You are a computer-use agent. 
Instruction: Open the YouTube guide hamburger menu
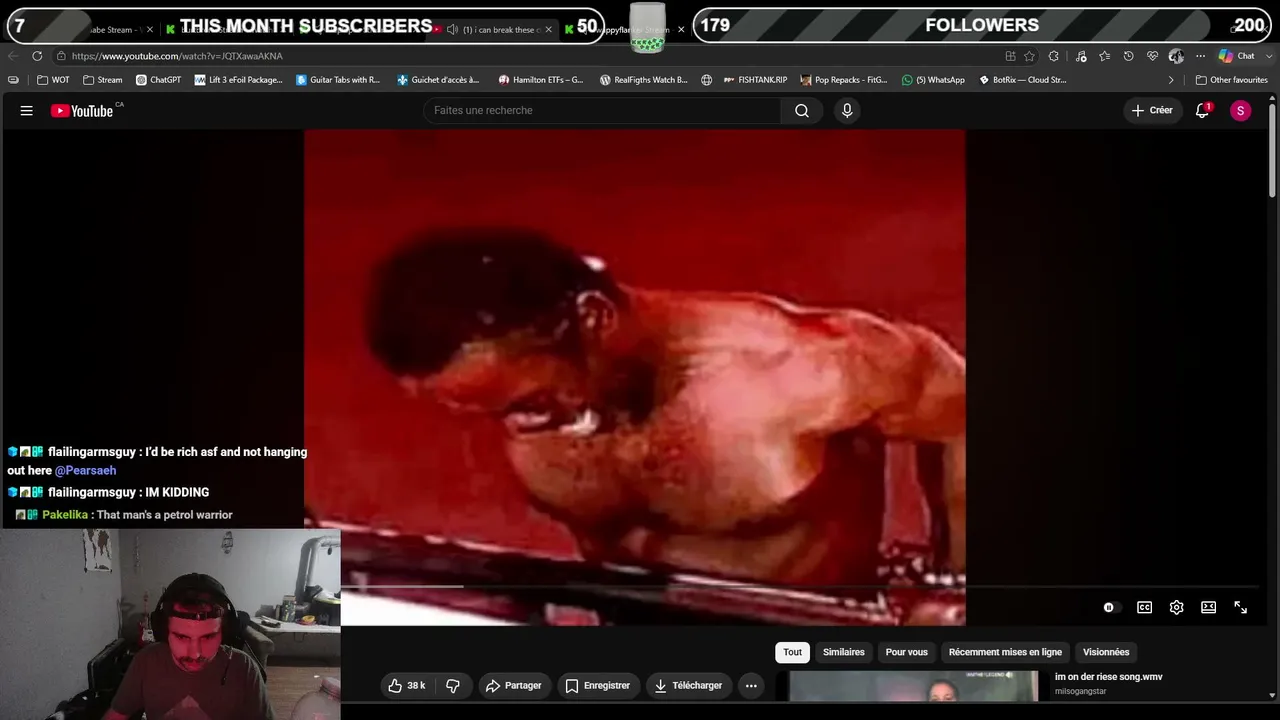click(27, 111)
